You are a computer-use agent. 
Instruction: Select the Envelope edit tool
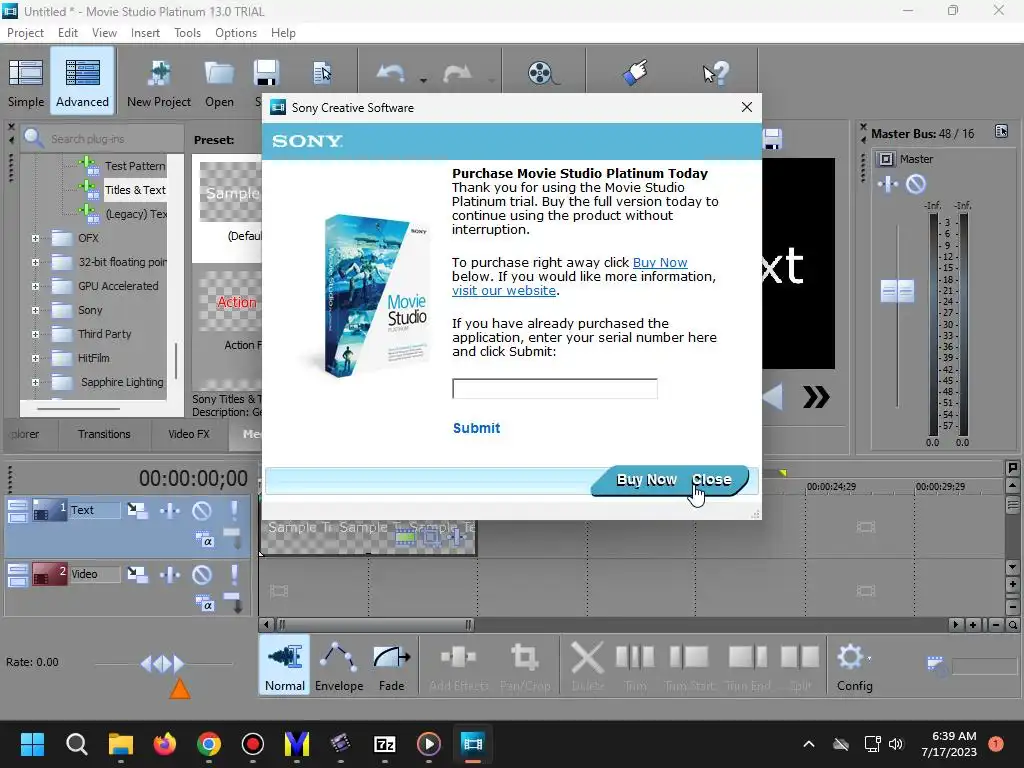339,666
